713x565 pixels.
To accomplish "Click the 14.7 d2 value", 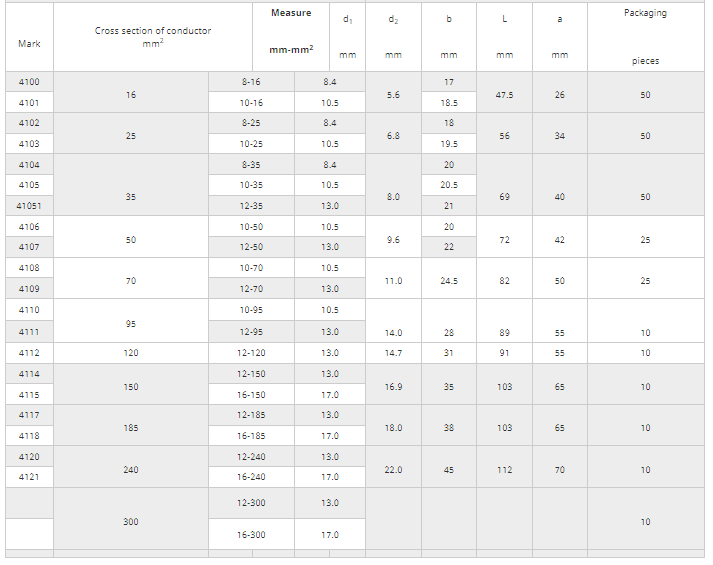I will tap(393, 353).
